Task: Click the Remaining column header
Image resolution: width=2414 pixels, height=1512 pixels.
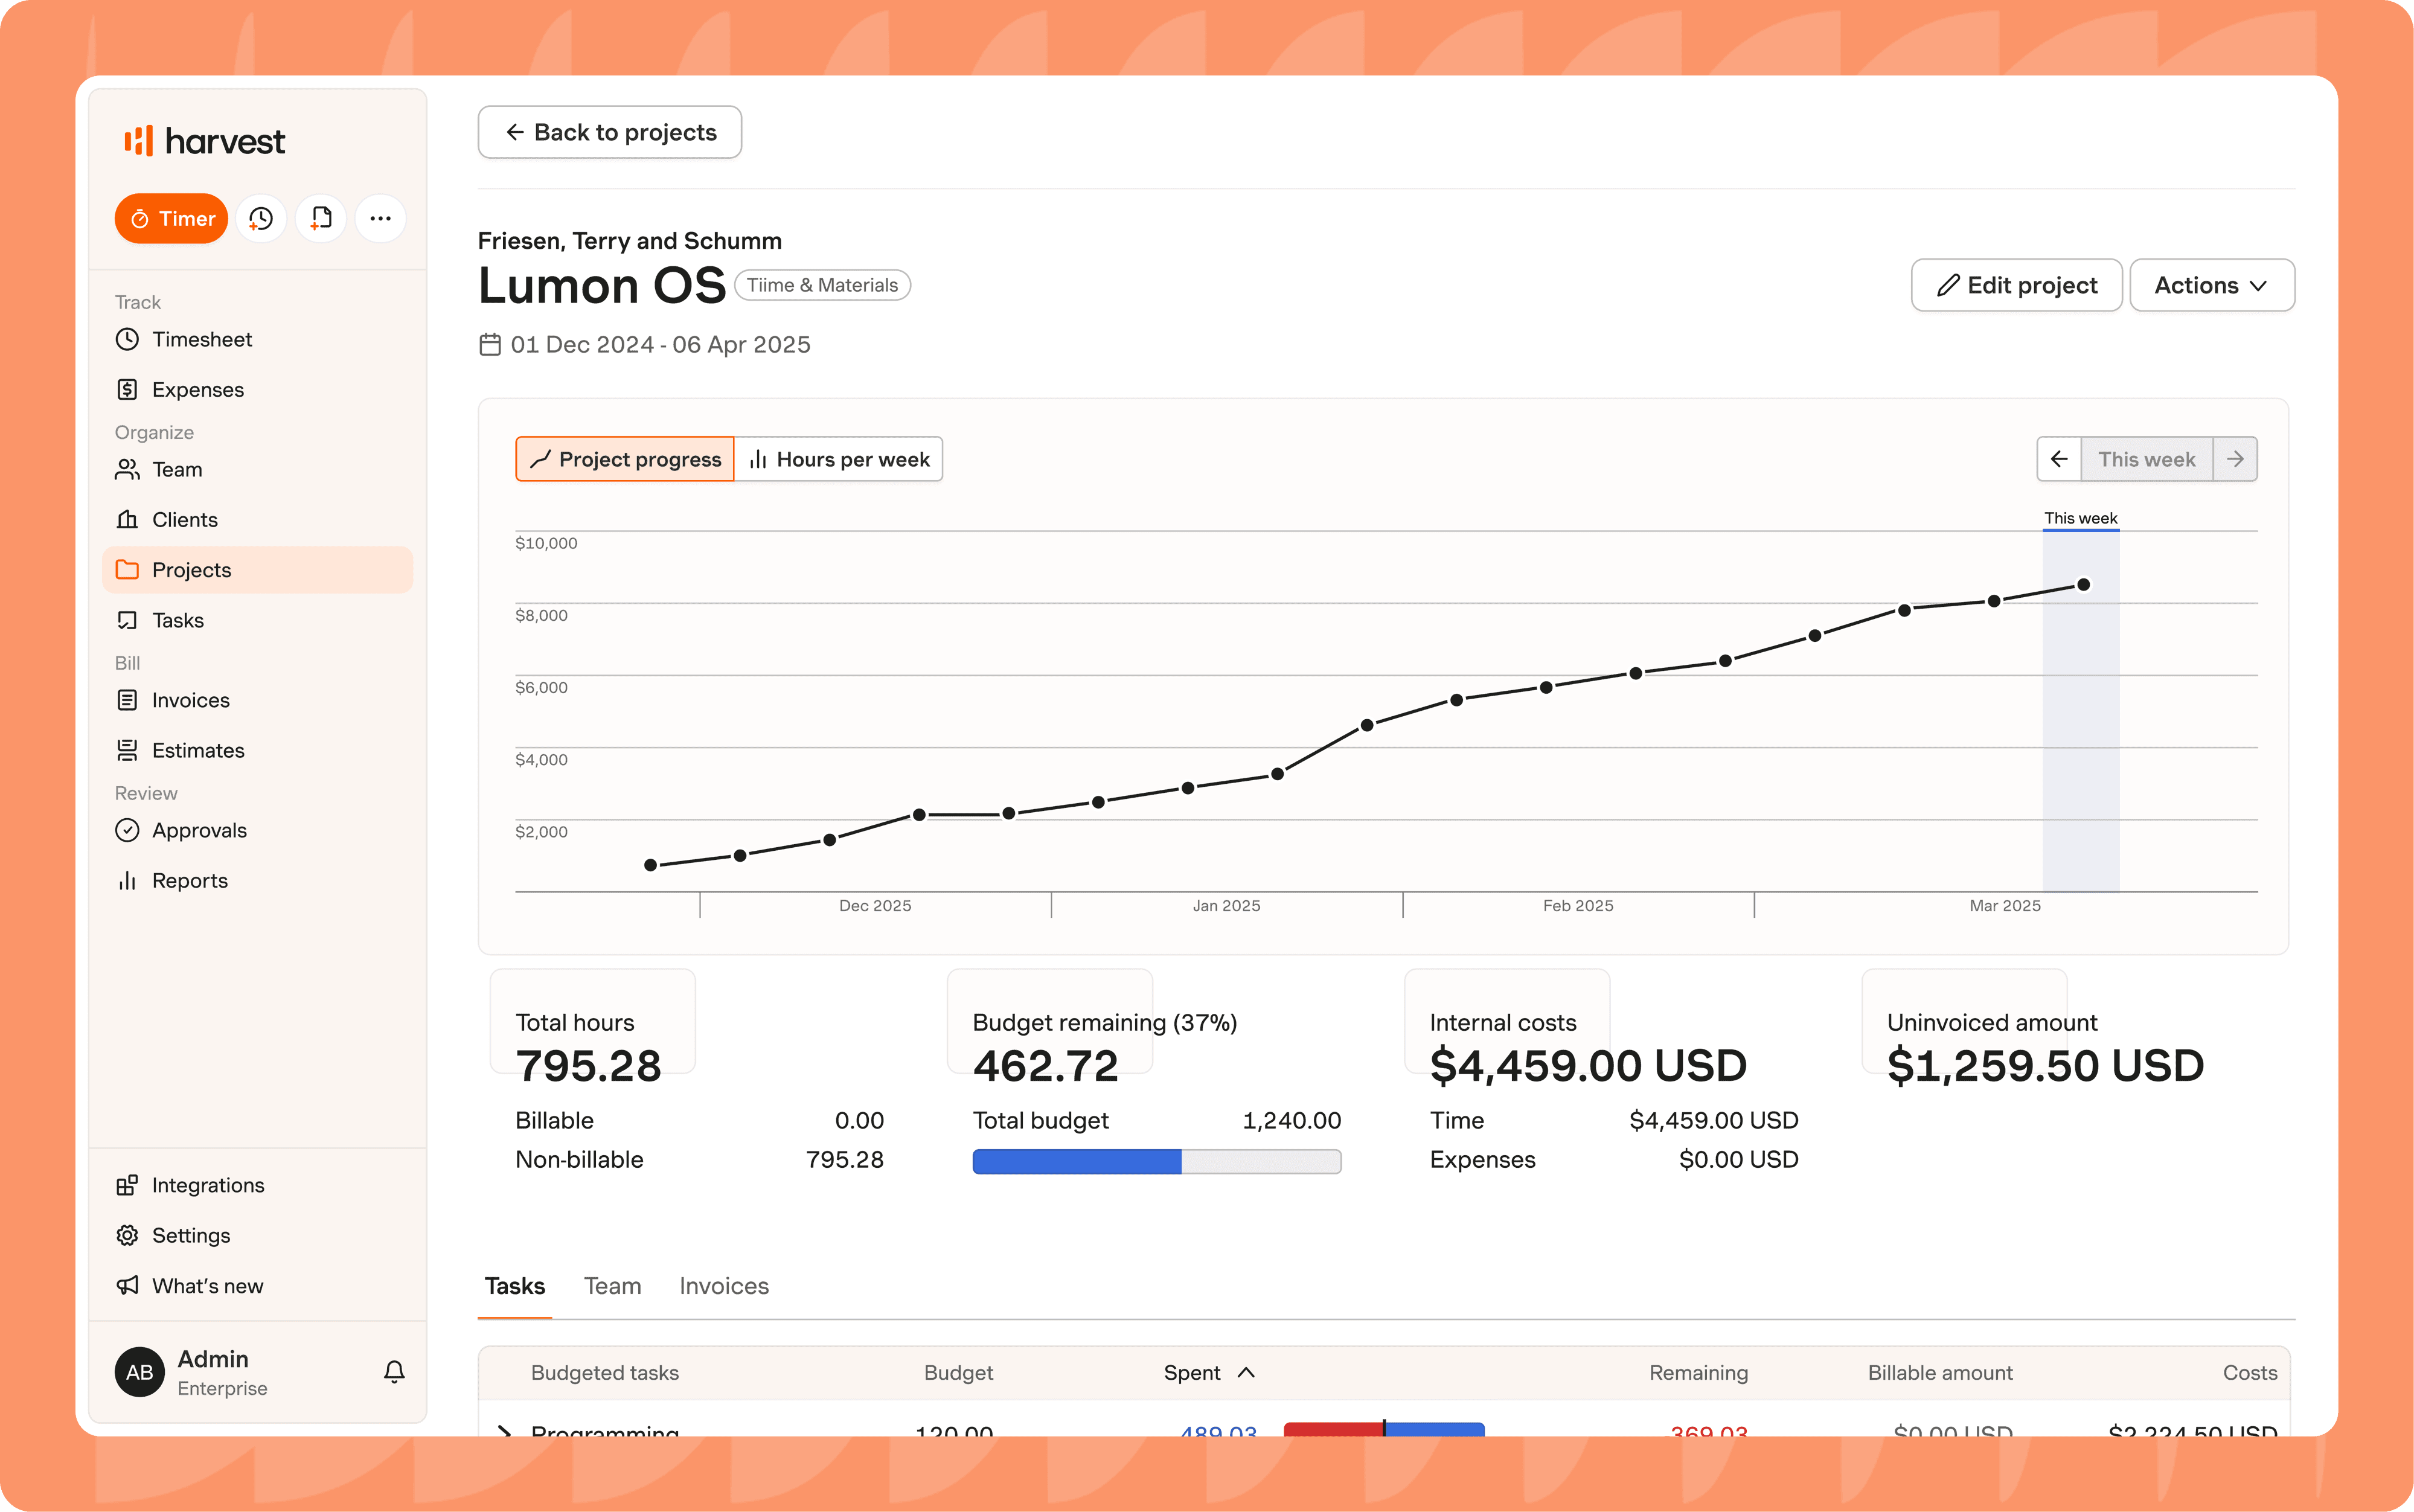Action: [x=1698, y=1373]
